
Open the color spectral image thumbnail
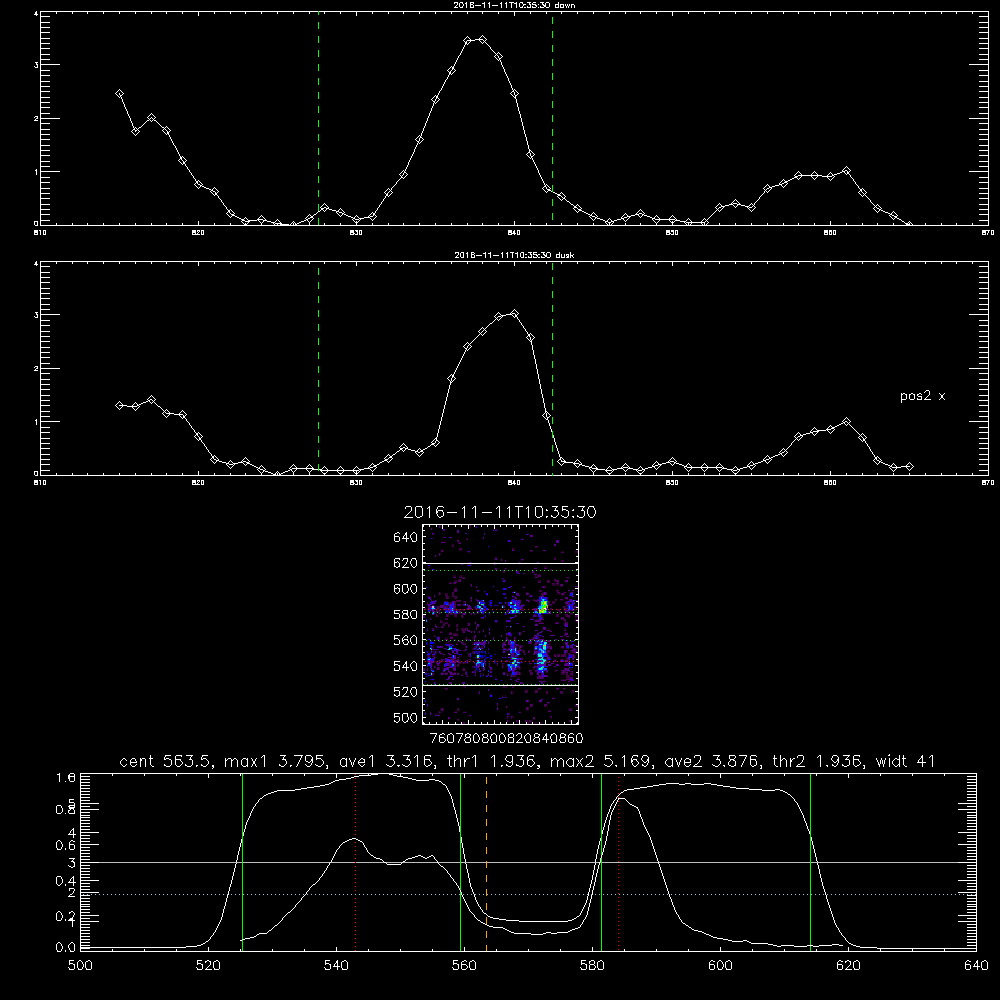point(501,624)
